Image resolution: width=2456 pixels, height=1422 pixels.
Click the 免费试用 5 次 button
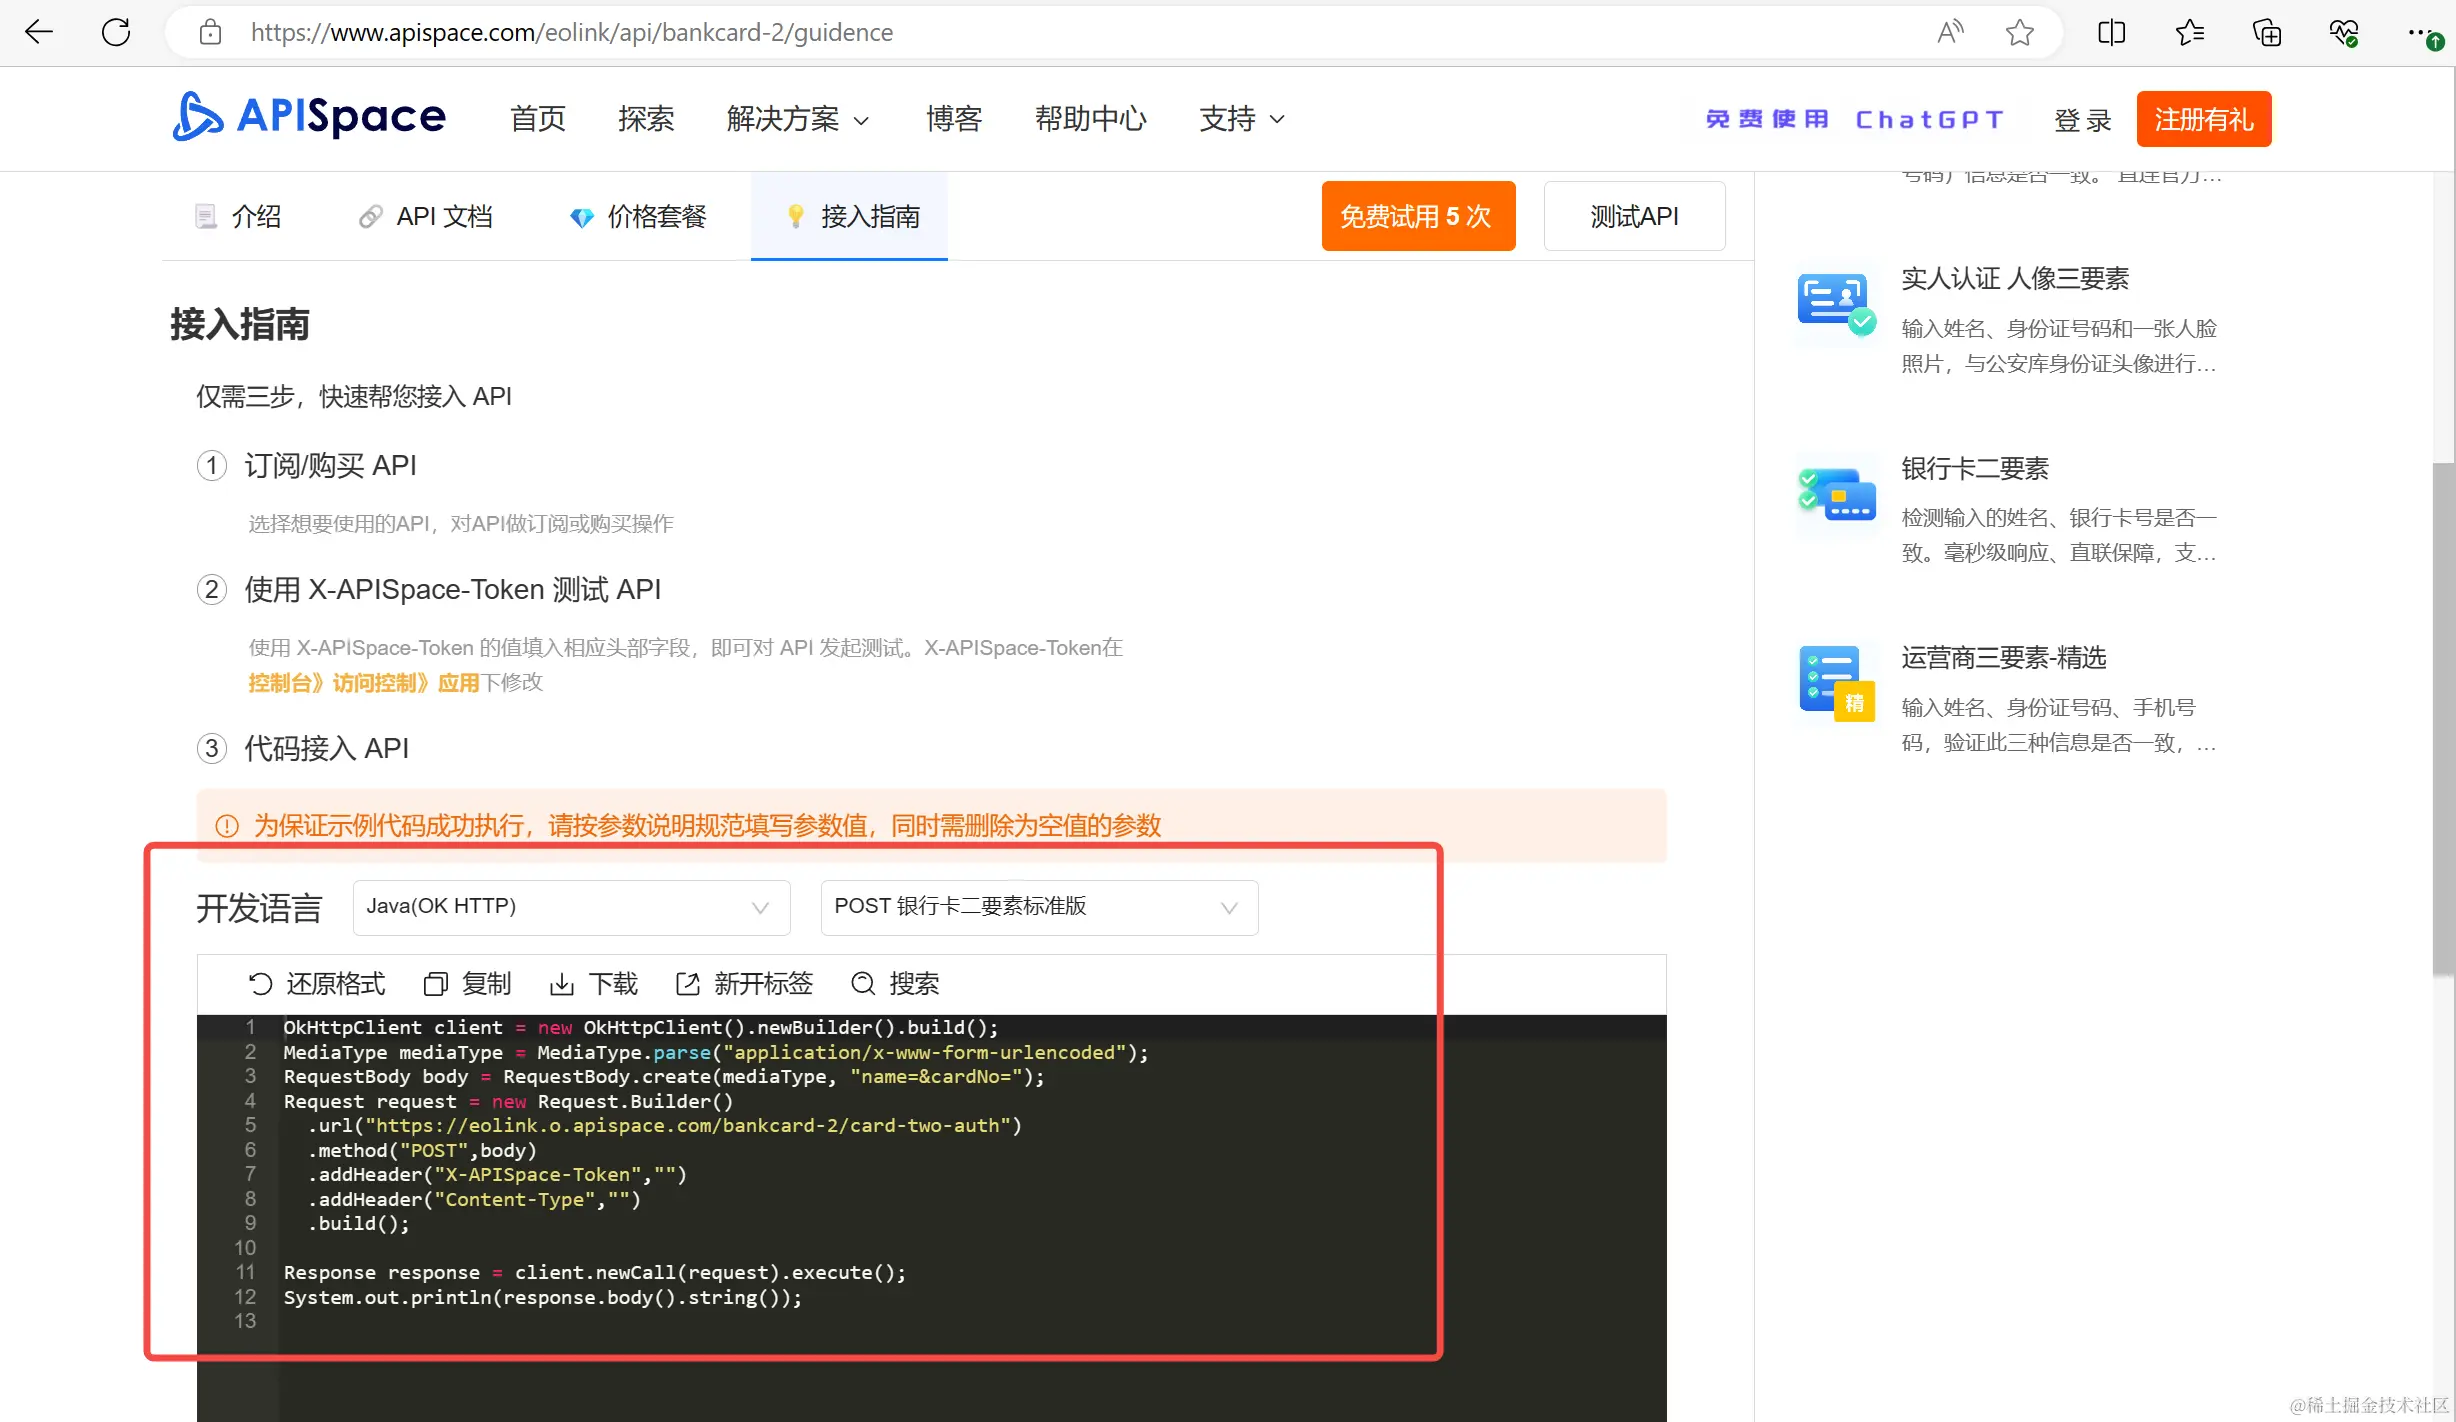[1417, 216]
